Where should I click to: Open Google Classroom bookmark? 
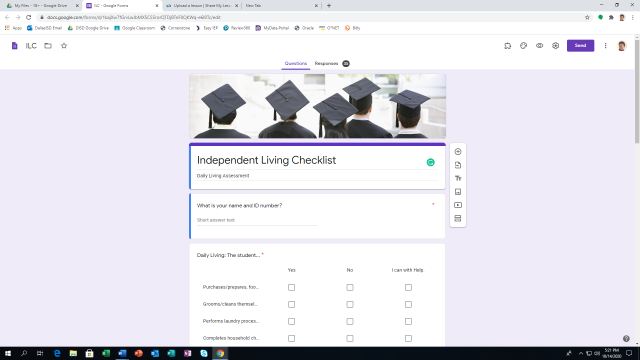point(134,28)
